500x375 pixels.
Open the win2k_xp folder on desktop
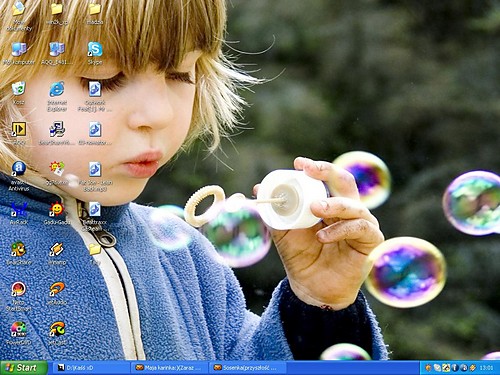pyautogui.click(x=57, y=9)
